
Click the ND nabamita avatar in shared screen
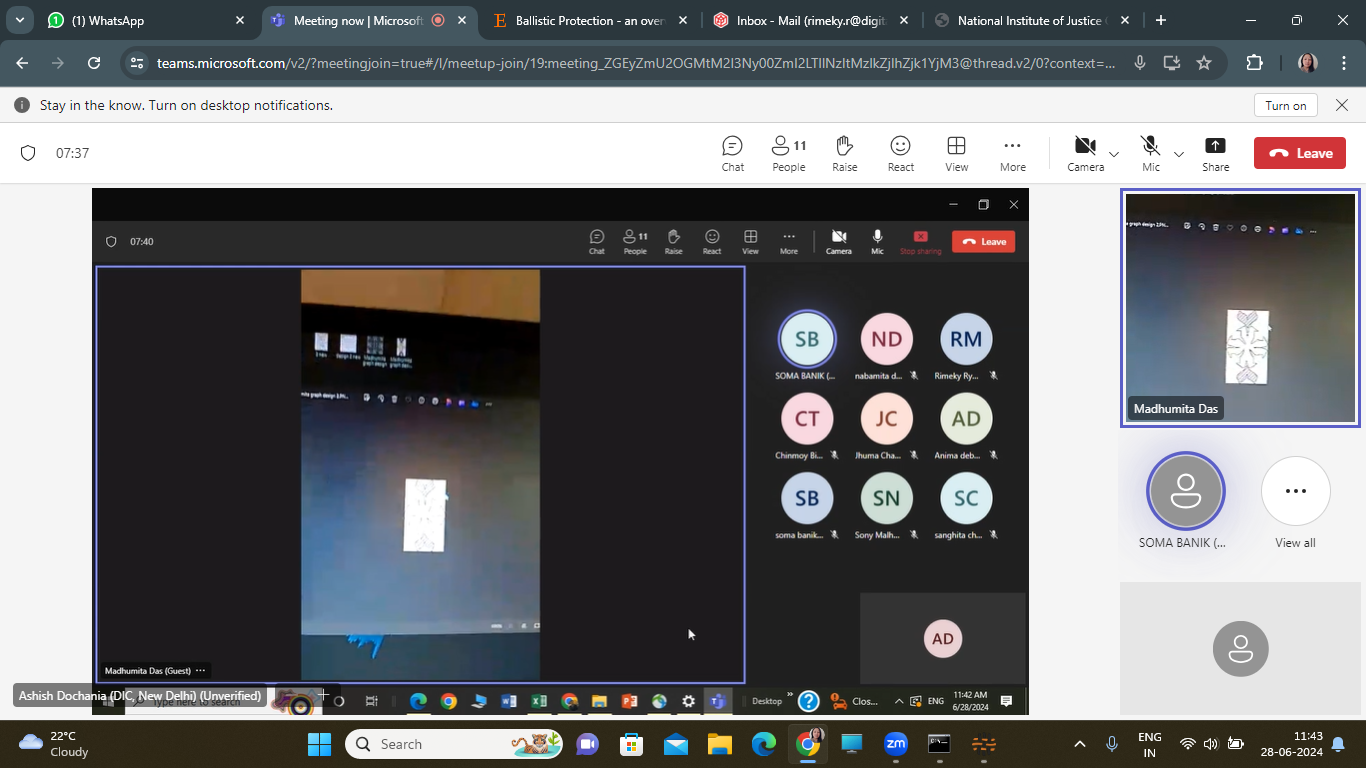(x=886, y=339)
